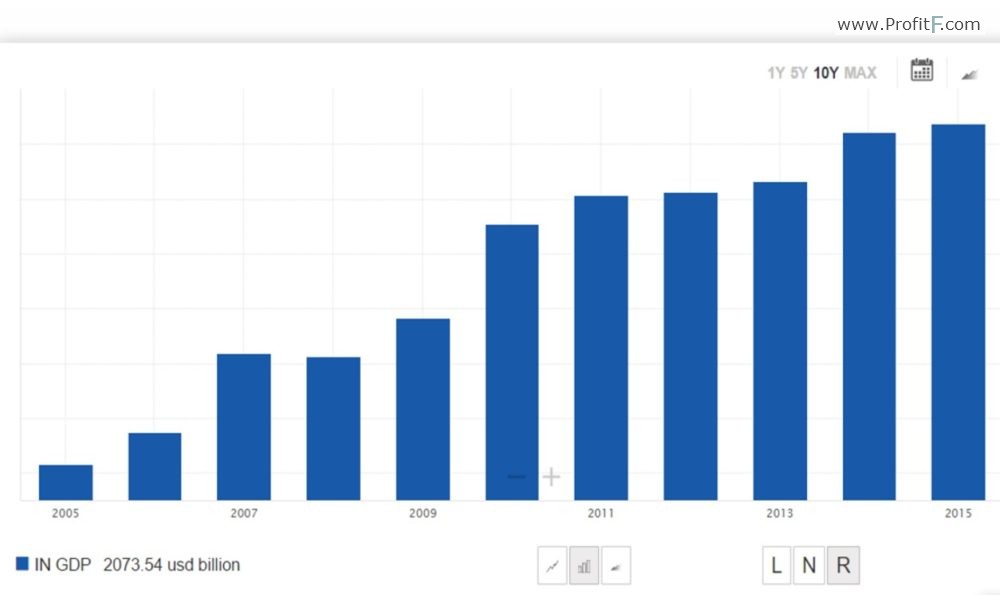
Task: Click the blue IN GDP legend swatch
Action: (x=22, y=564)
